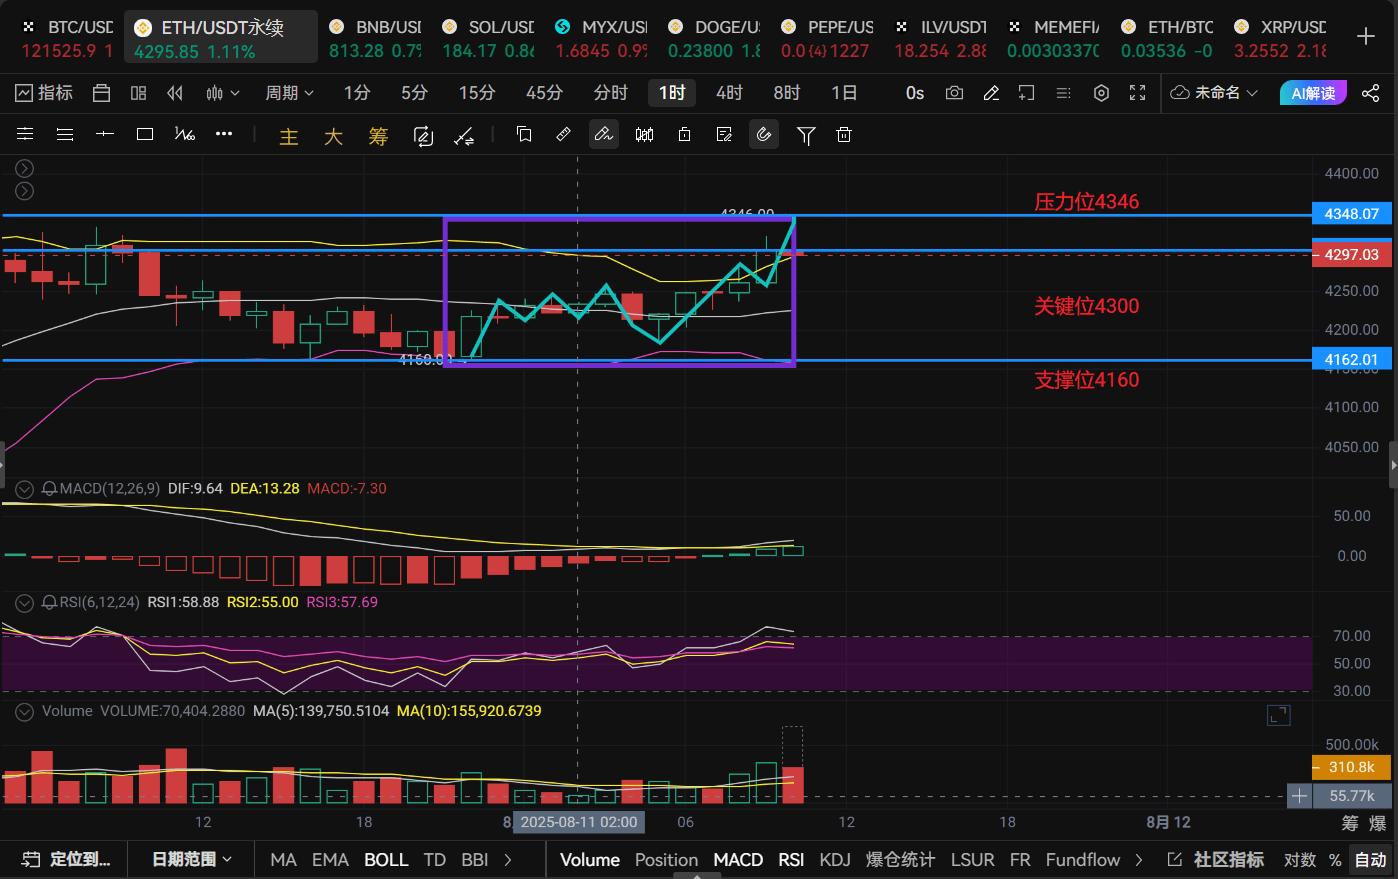Screen dimensions: 1398x879
Task: Switch to the 1分 timeframe
Action: point(357,93)
